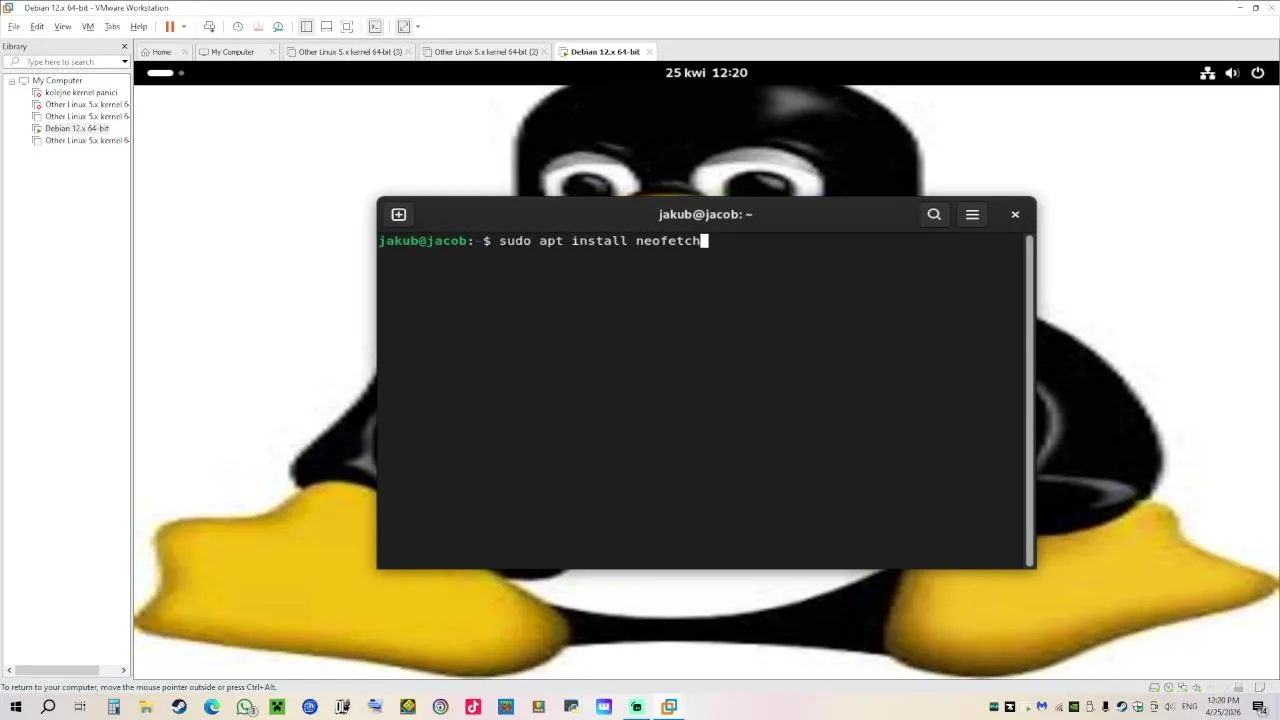Open Windows Task View
Screen dimensions: 1280x720
[x=80, y=707]
